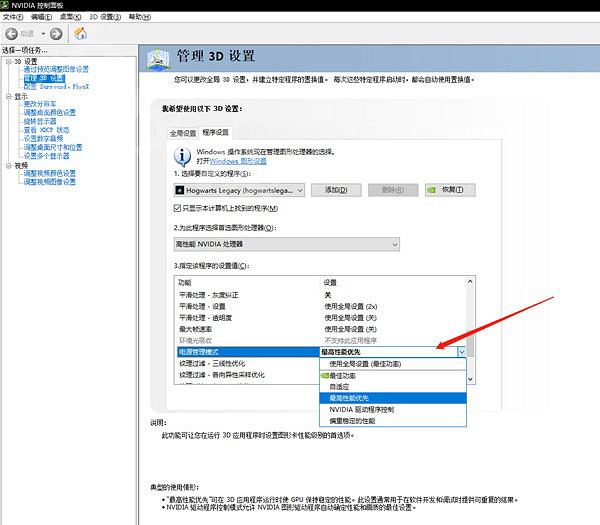600x525 pixels.
Task: Switch to the 全局设置 tab
Action: 183,132
